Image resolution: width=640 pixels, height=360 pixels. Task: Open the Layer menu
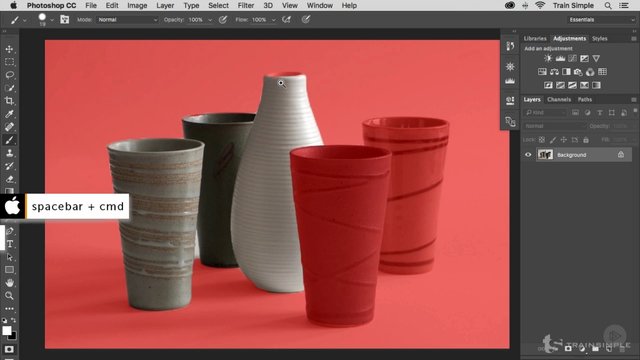(x=165, y=5)
